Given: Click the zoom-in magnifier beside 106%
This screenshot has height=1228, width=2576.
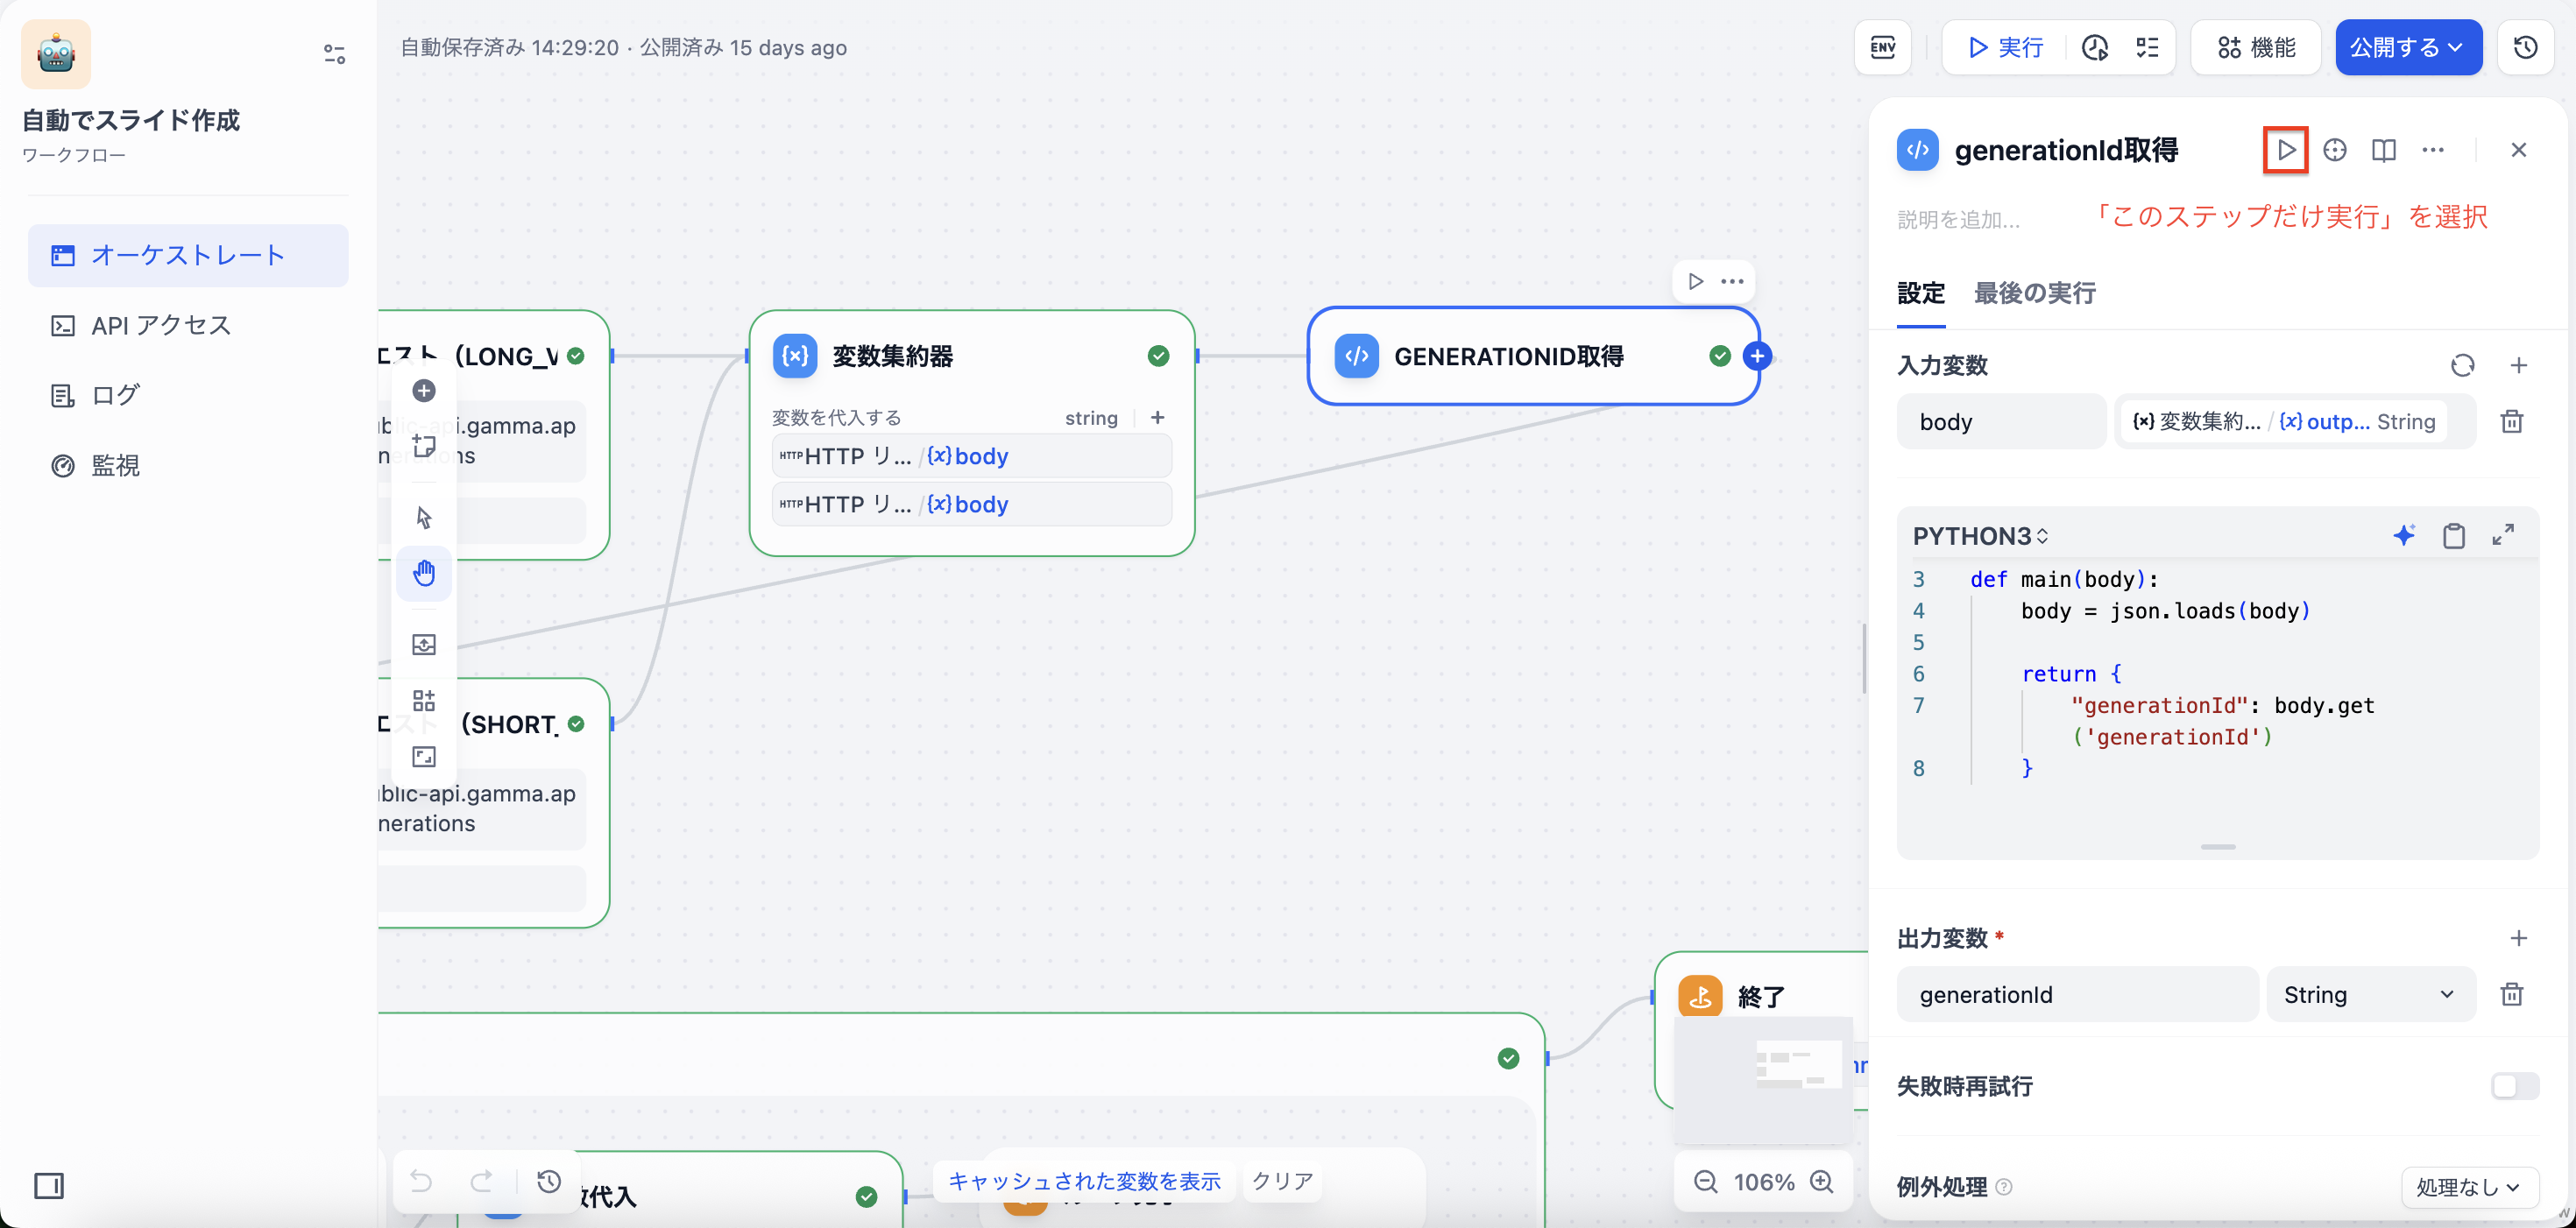Looking at the screenshot, I should (1822, 1181).
